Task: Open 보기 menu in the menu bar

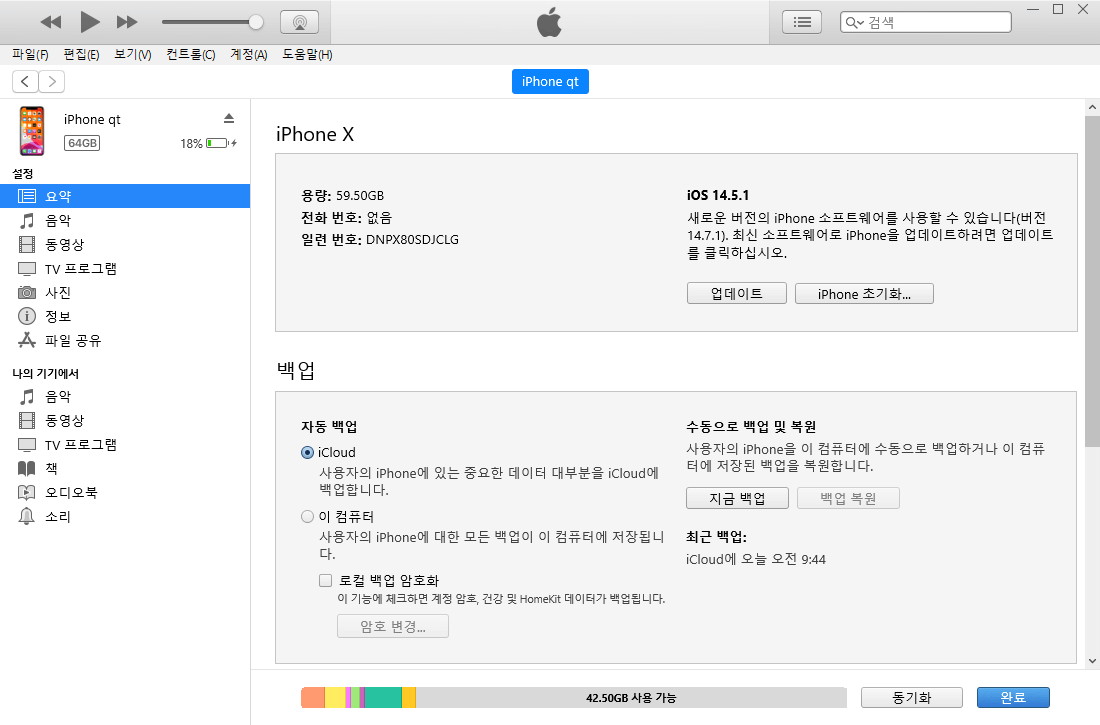Action: pos(131,54)
